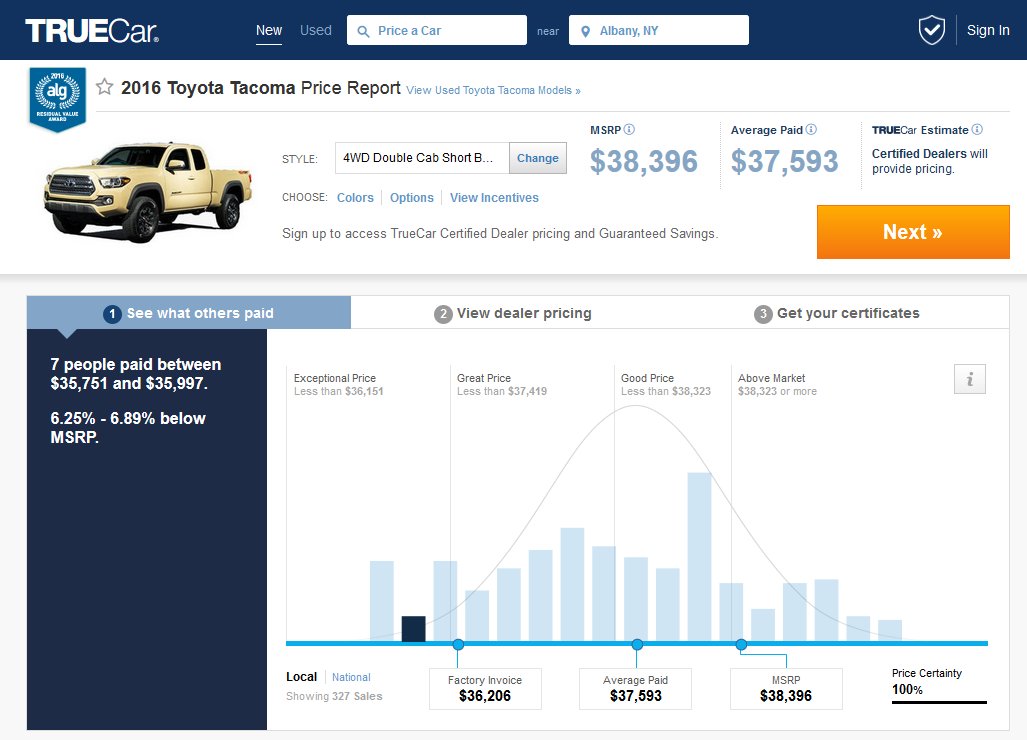Click the dark highlighted histogram bar

413,629
